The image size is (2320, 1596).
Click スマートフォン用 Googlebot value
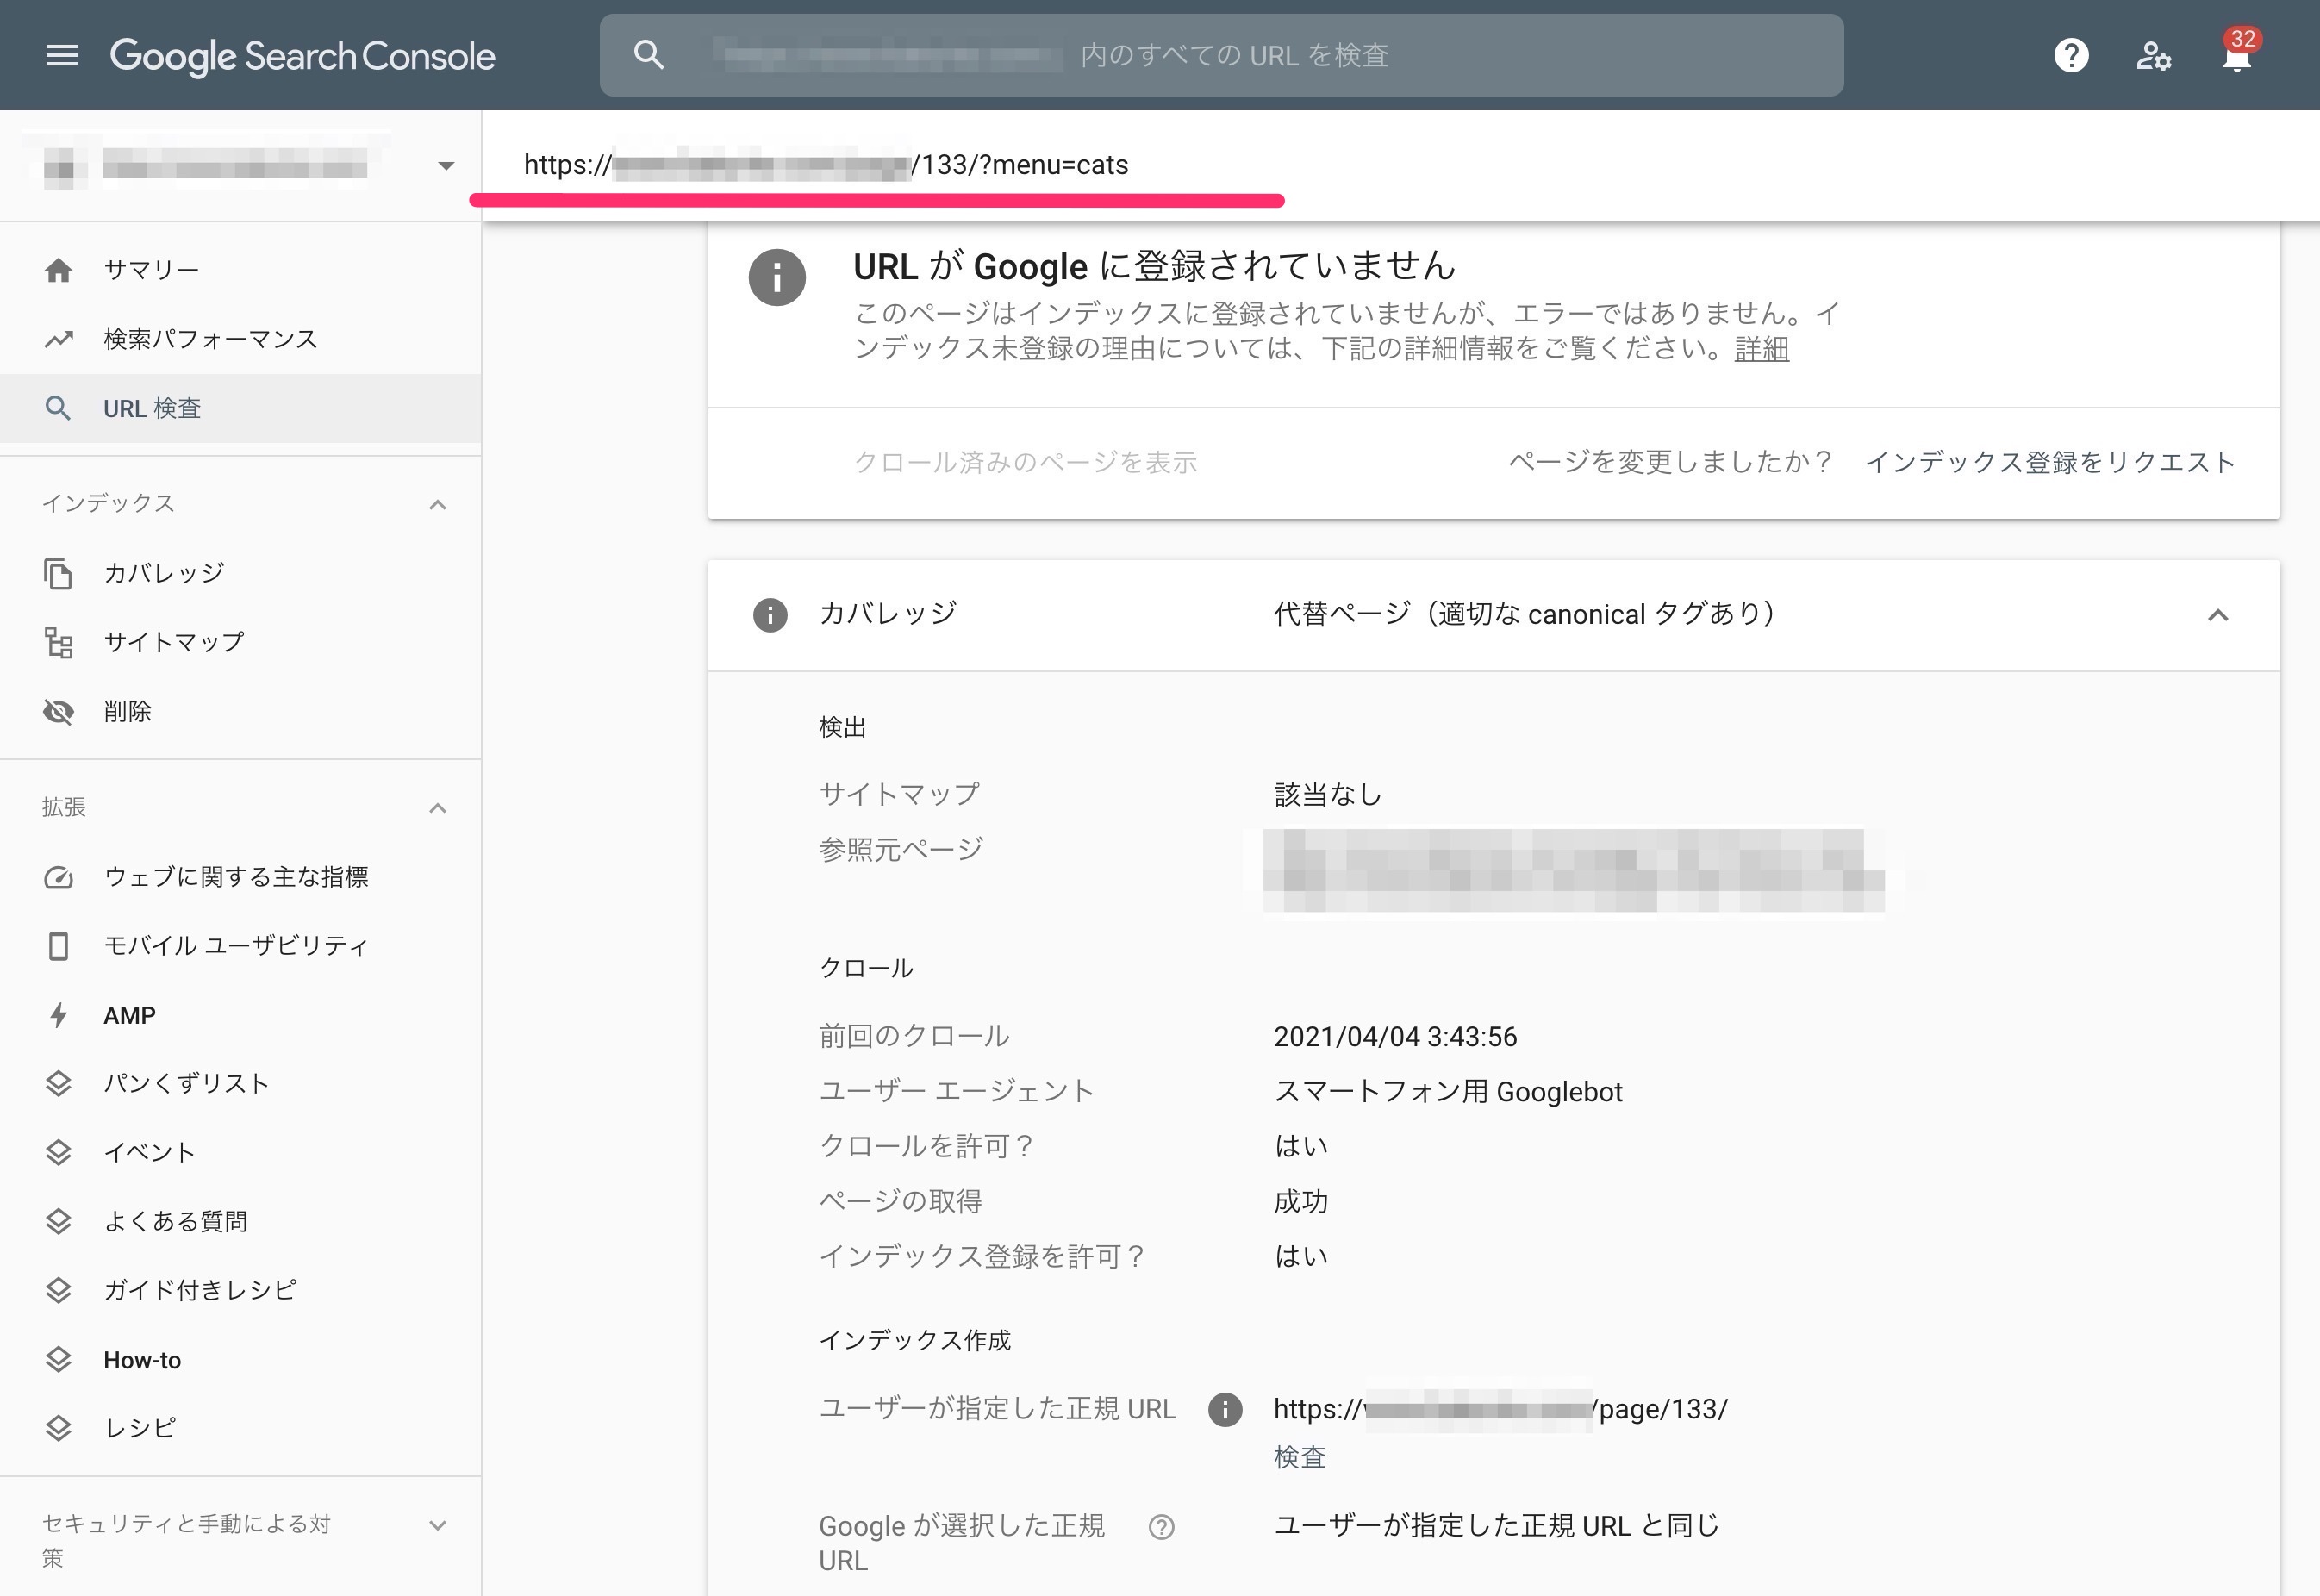pos(1448,1092)
